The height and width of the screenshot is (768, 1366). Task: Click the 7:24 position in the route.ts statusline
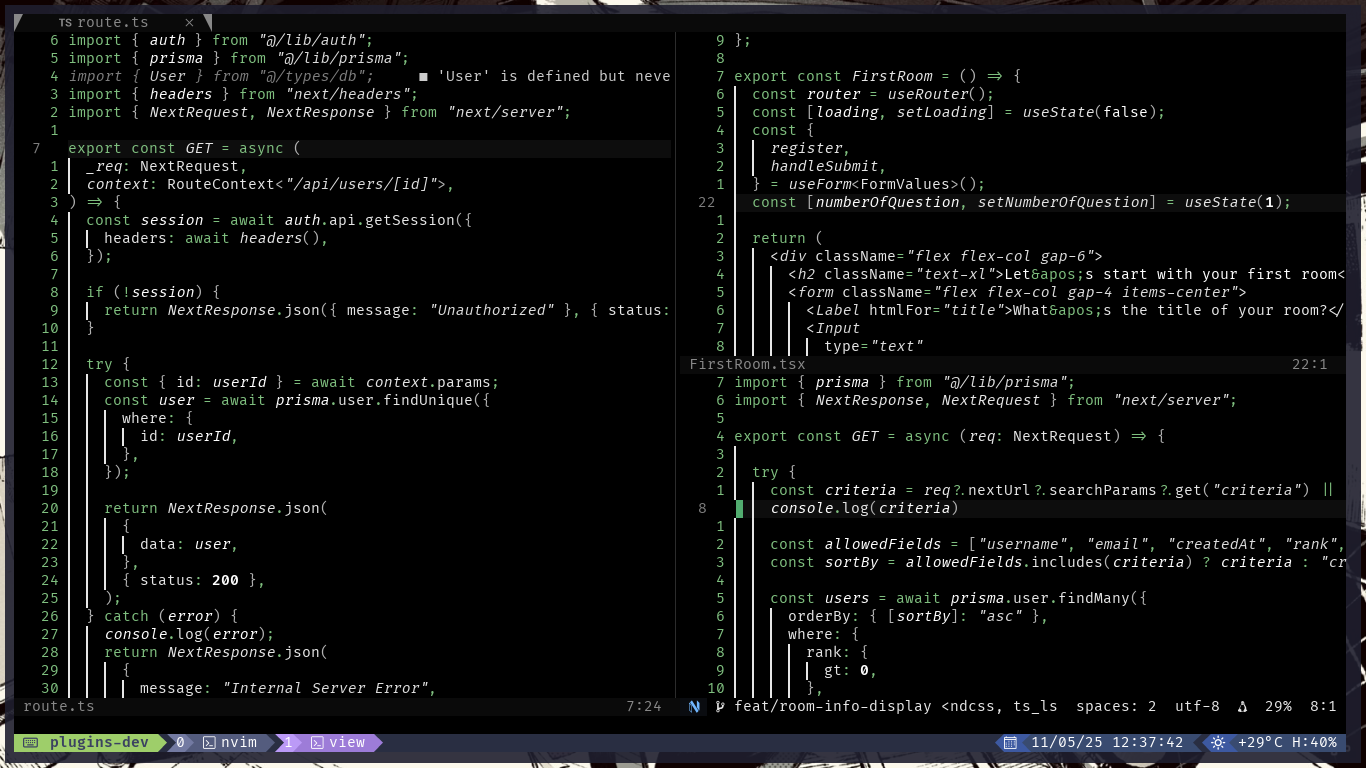[x=644, y=706]
